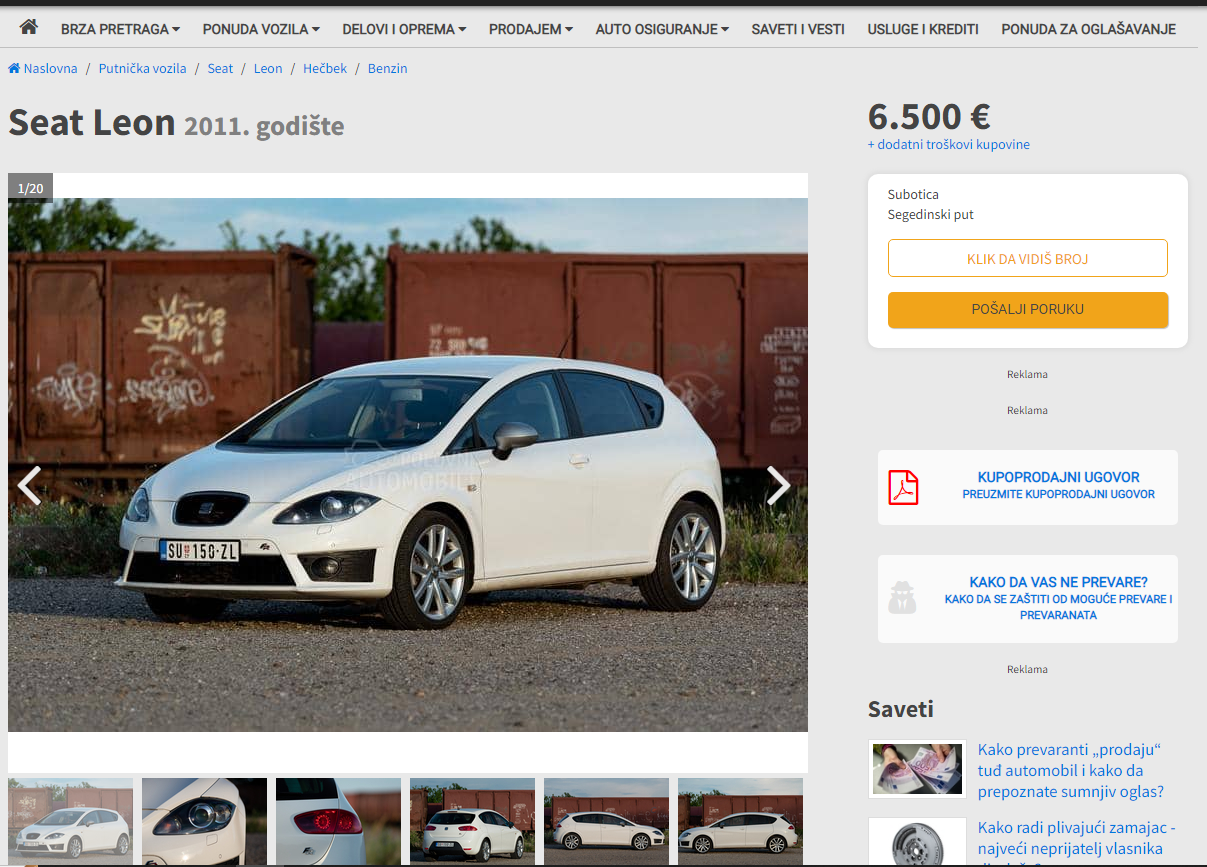Click the 6.500 € price text

pos(929,117)
